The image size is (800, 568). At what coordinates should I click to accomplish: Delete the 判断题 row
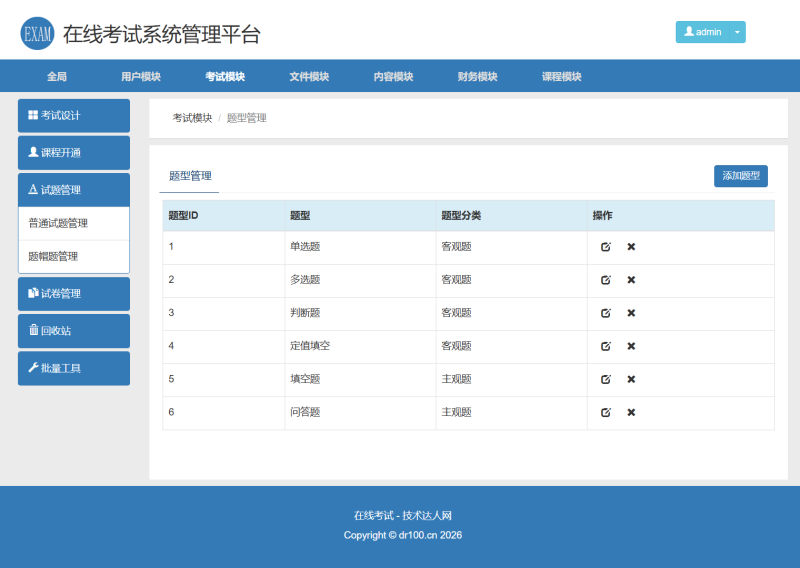(631, 313)
